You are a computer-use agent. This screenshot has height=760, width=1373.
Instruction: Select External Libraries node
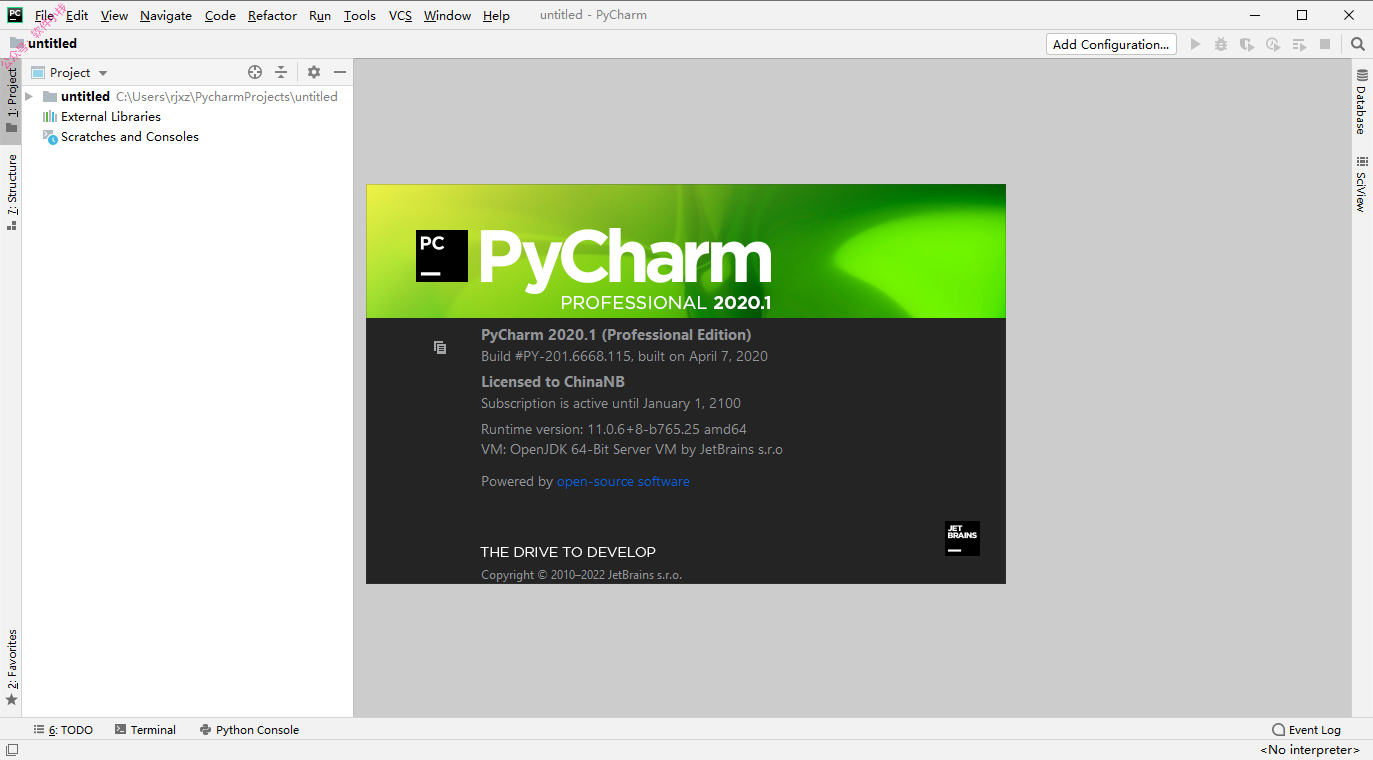pyautogui.click(x=110, y=117)
